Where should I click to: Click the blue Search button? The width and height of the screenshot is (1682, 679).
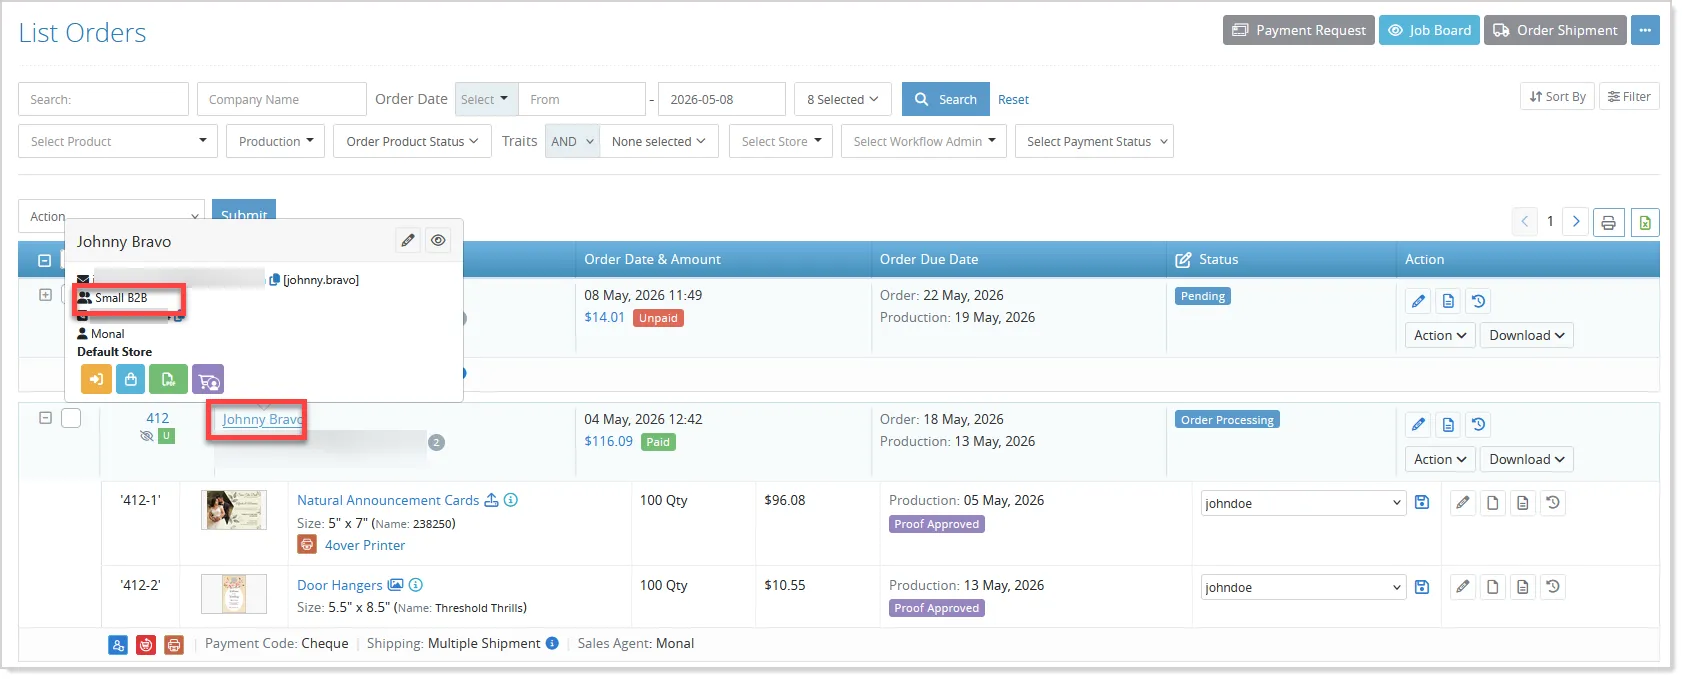click(x=946, y=99)
